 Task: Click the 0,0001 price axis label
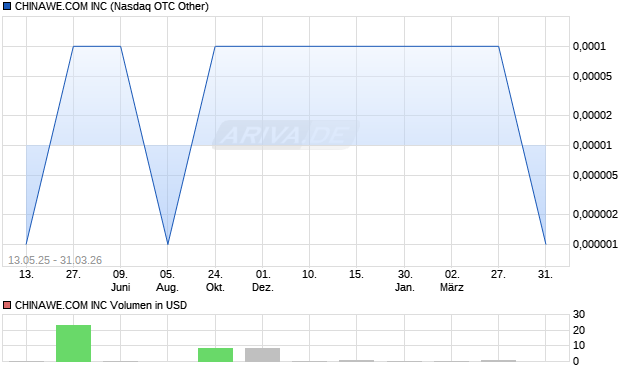[x=589, y=46]
